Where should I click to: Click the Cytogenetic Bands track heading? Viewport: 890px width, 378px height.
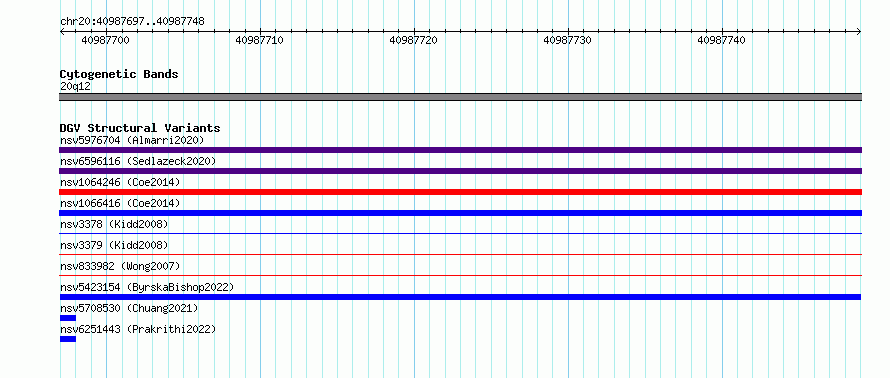[x=119, y=74]
